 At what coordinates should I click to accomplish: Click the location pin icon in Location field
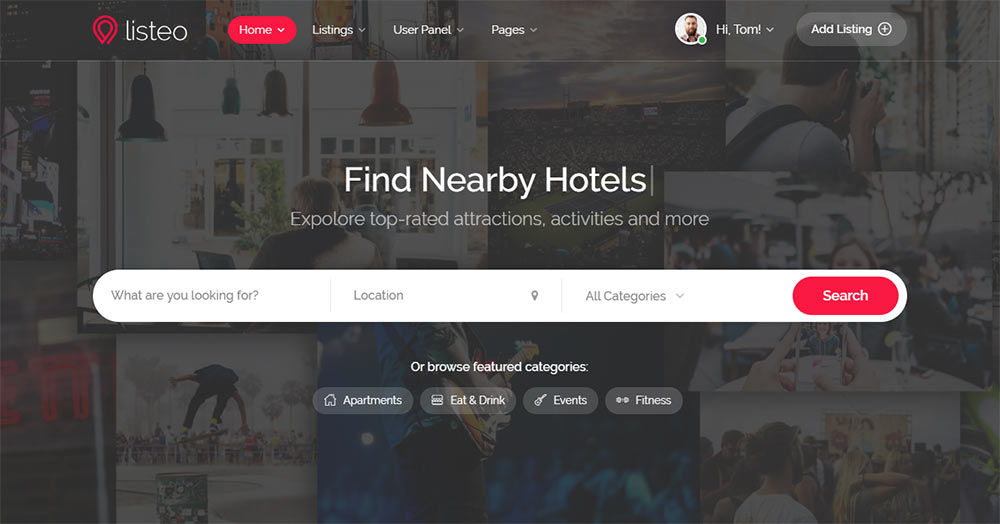(534, 295)
